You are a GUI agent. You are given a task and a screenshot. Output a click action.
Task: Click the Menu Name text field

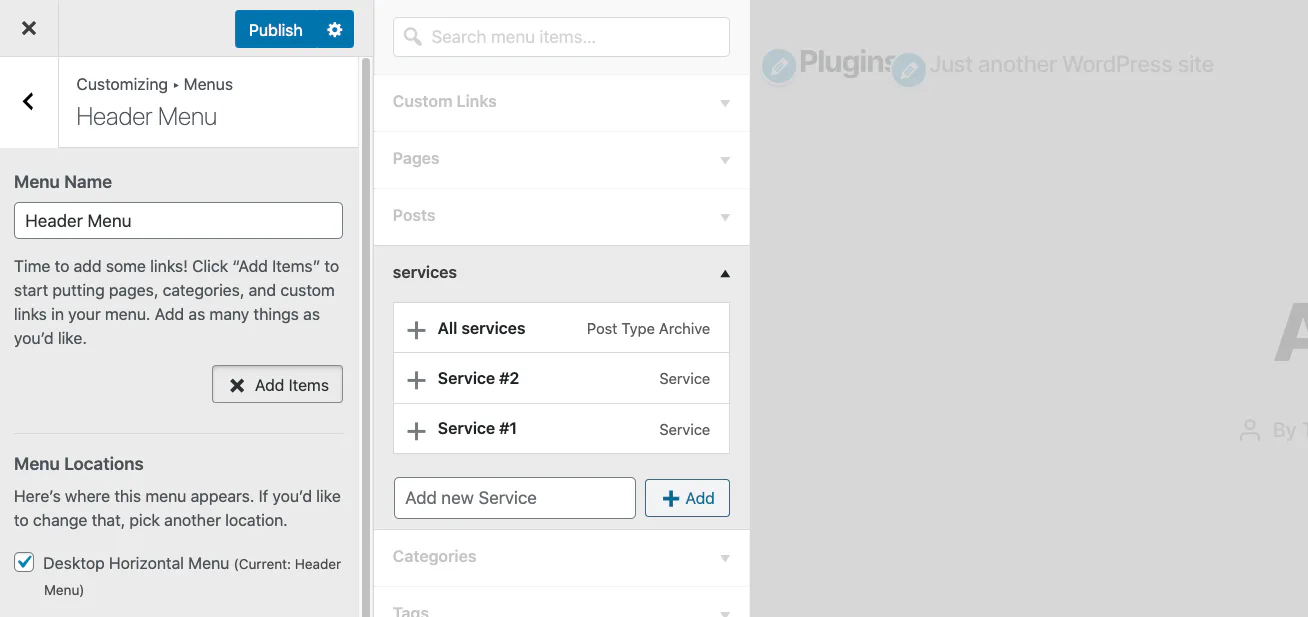click(x=178, y=221)
